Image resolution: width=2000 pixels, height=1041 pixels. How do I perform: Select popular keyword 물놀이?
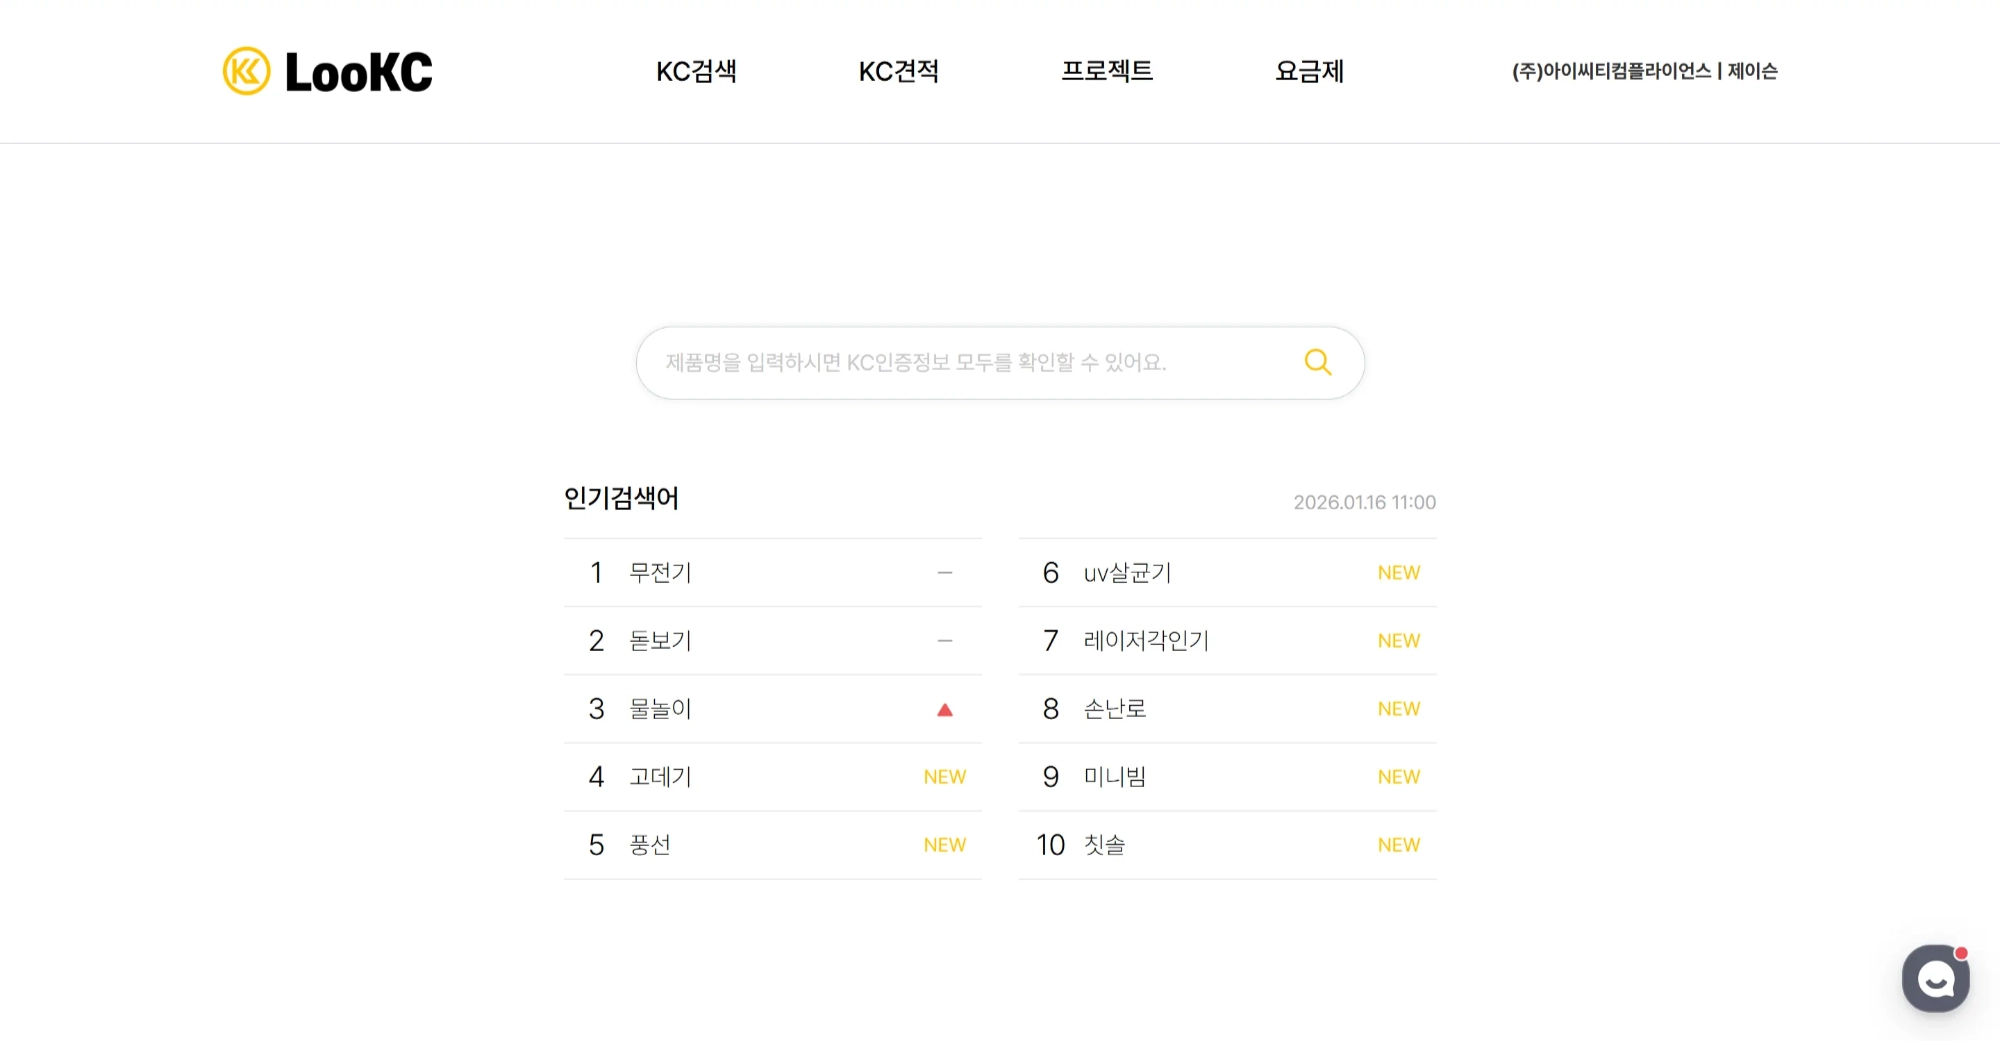tap(660, 709)
